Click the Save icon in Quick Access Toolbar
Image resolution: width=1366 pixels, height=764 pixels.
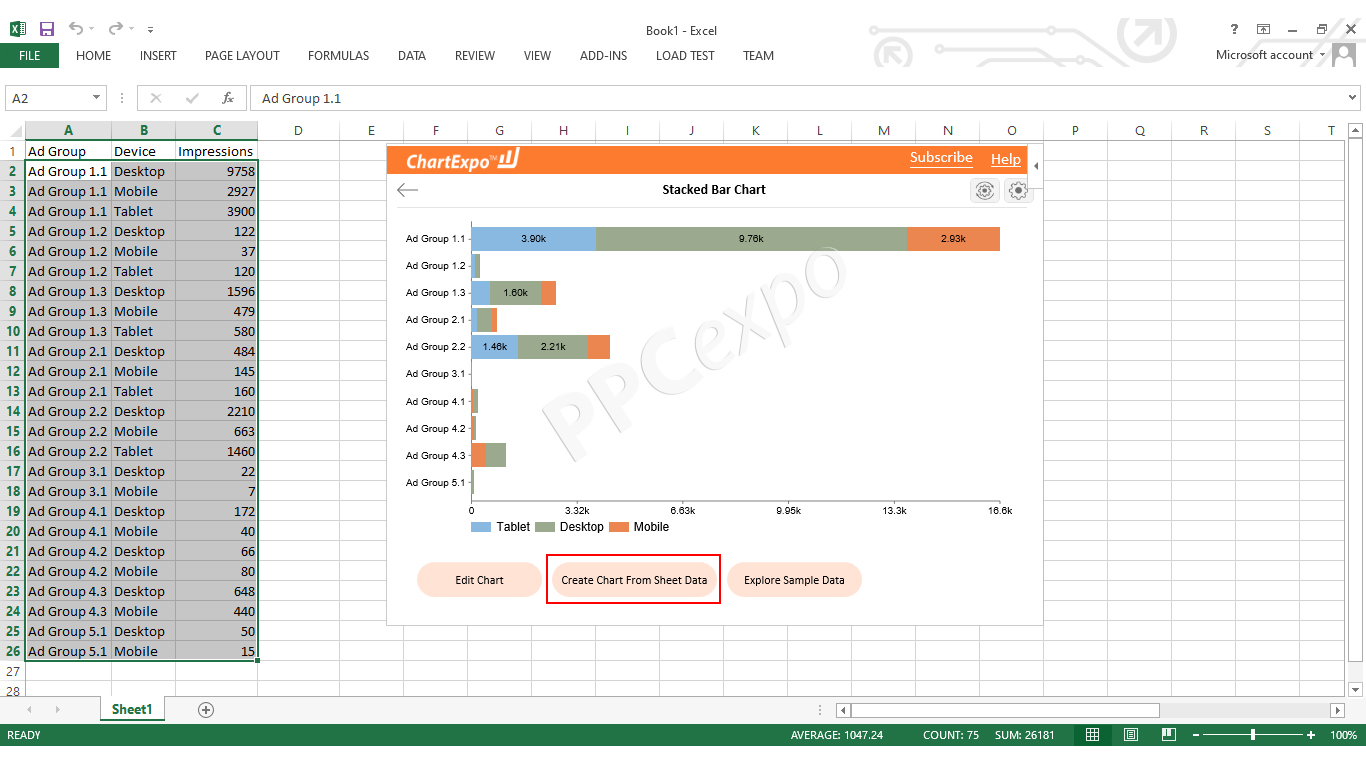(x=46, y=29)
